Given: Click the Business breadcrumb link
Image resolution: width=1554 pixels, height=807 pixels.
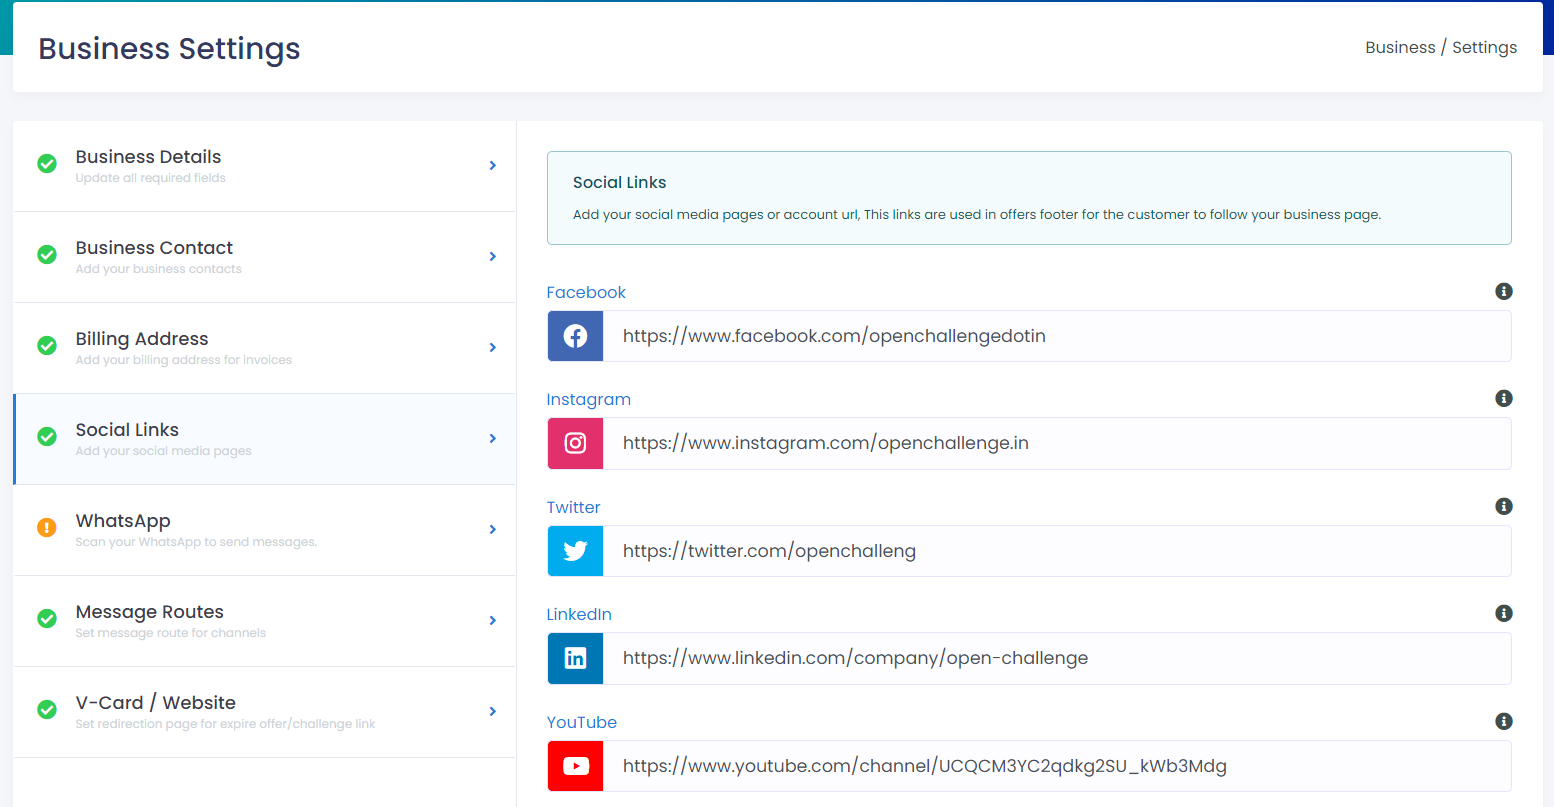Looking at the screenshot, I should click(x=1400, y=47).
